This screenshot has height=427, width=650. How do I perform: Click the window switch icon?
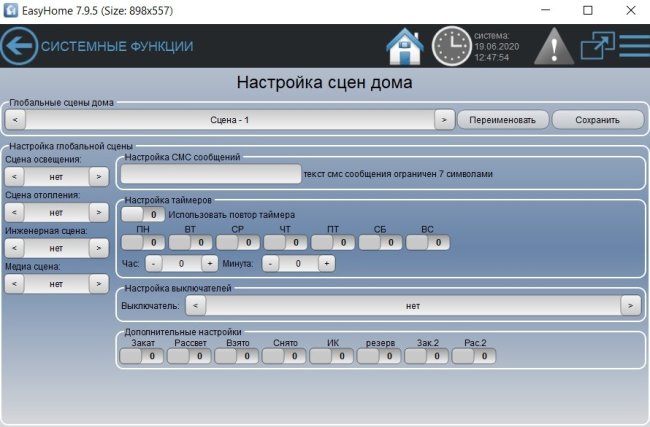pyautogui.click(x=597, y=46)
